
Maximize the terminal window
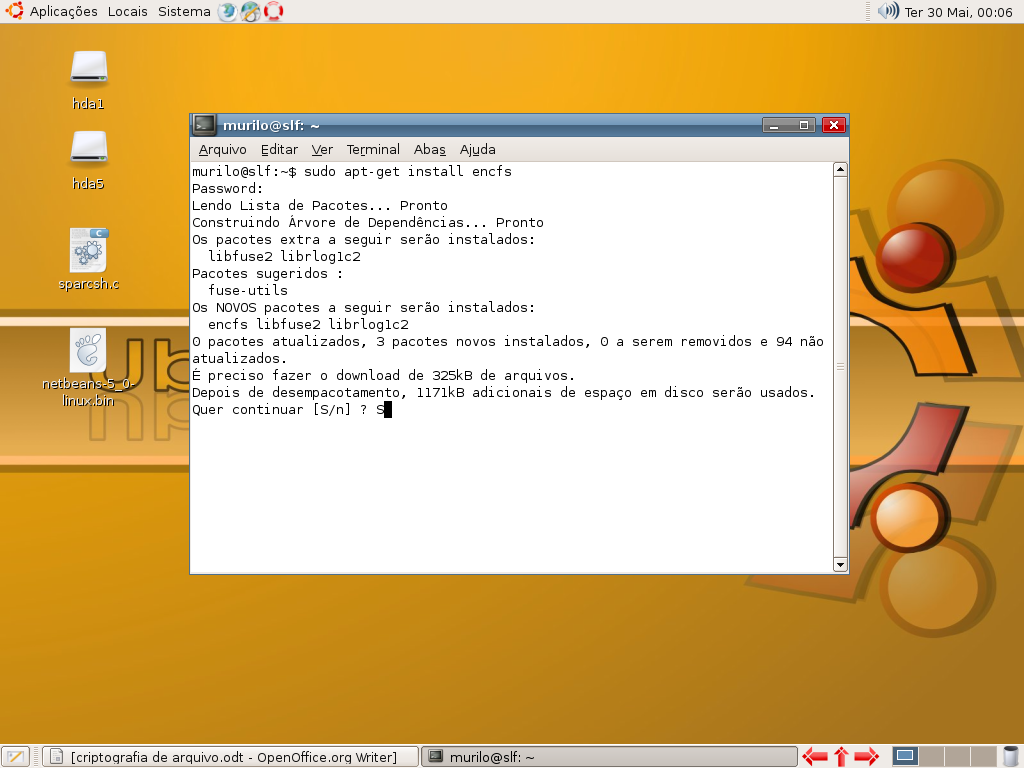(803, 125)
